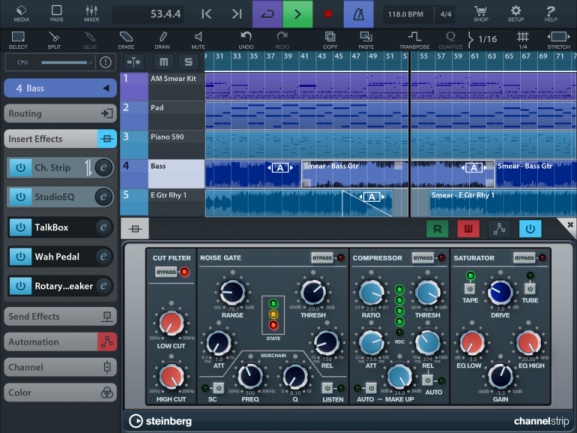The image size is (577, 433).
Task: Expand the Send Effects section
Action: click(60, 316)
